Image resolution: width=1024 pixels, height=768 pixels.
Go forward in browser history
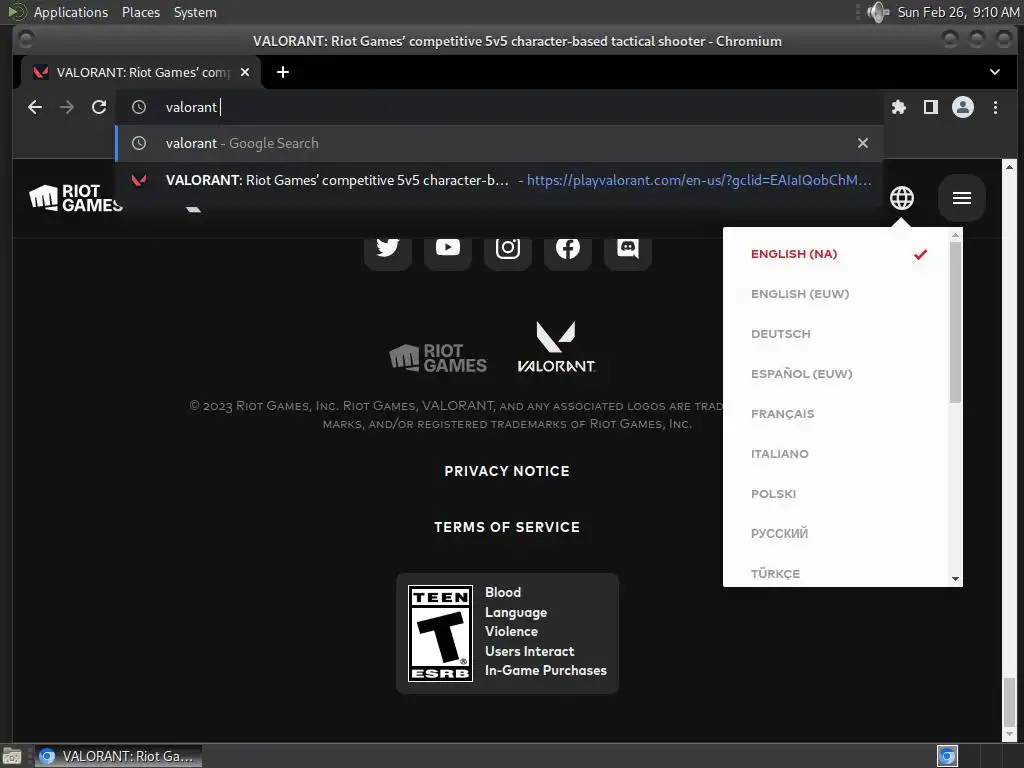click(x=67, y=107)
